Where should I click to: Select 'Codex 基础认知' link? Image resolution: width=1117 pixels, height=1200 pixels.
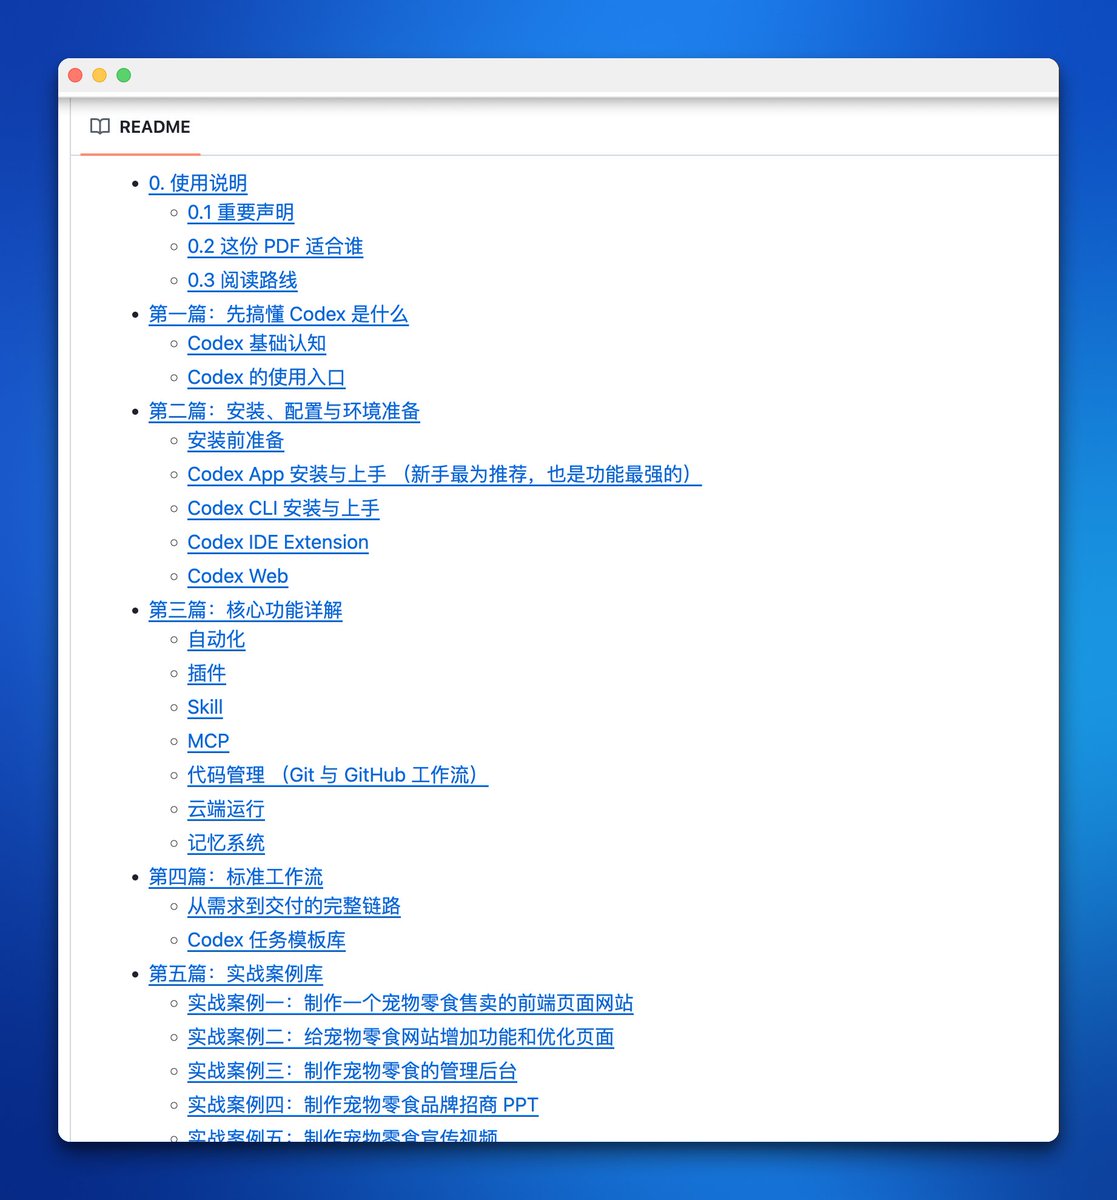pyautogui.click(x=257, y=343)
